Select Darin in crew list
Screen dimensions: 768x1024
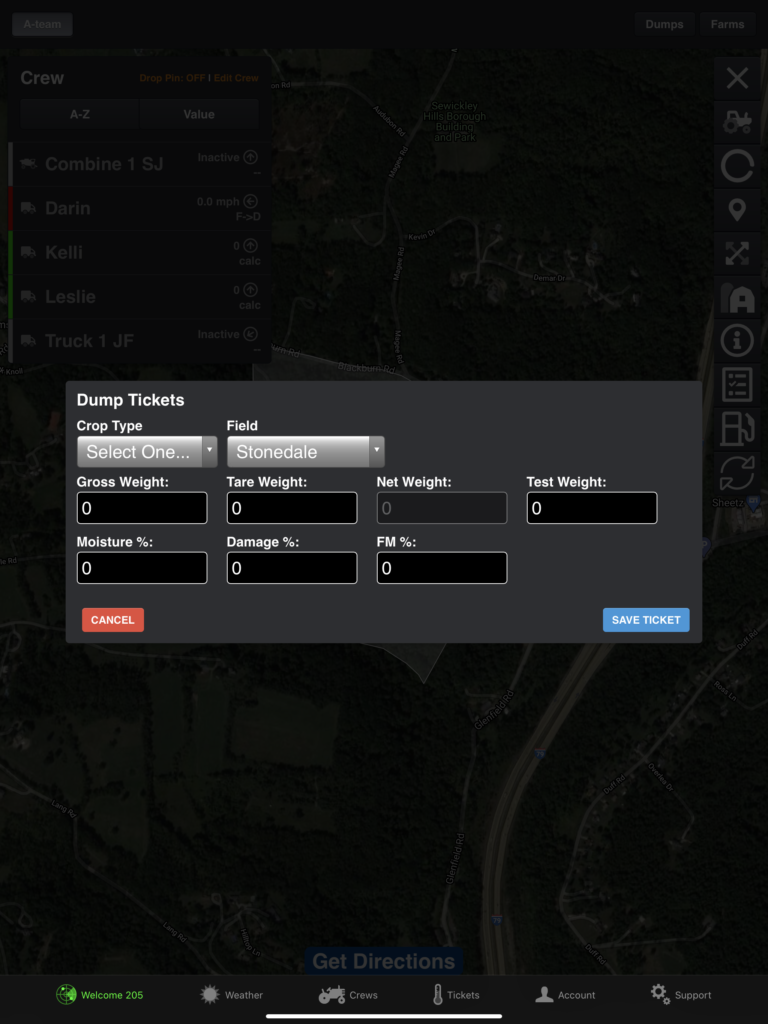(141, 208)
